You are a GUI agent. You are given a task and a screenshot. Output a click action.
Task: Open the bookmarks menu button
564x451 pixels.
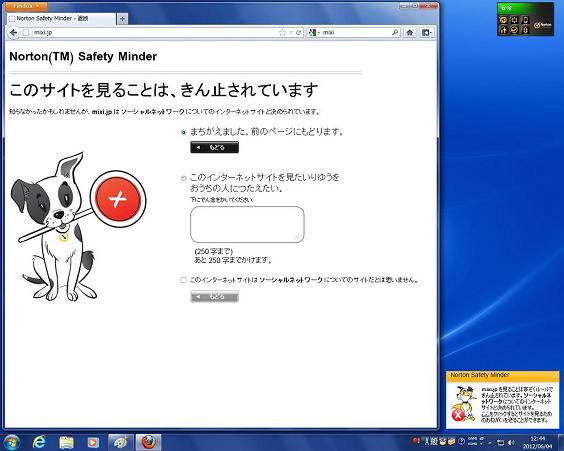(x=427, y=33)
